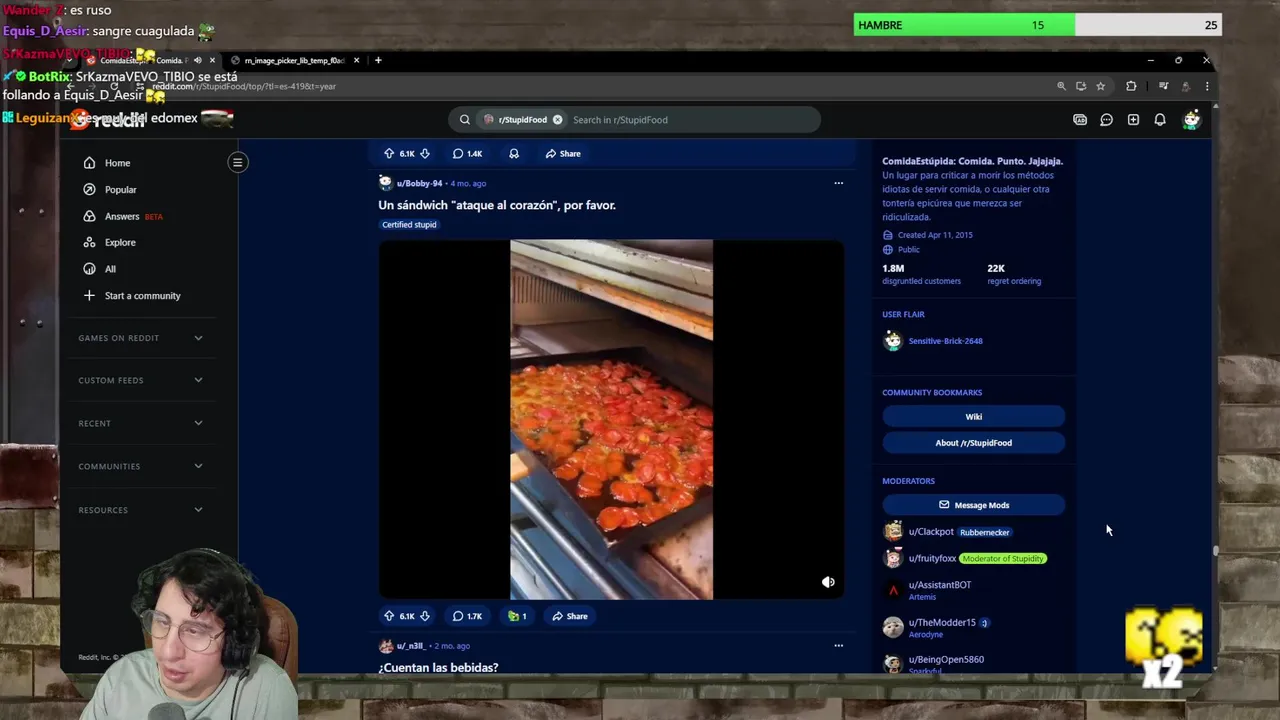1280x720 pixels.
Task: Expand the Custom Feeds section
Action: 140,380
